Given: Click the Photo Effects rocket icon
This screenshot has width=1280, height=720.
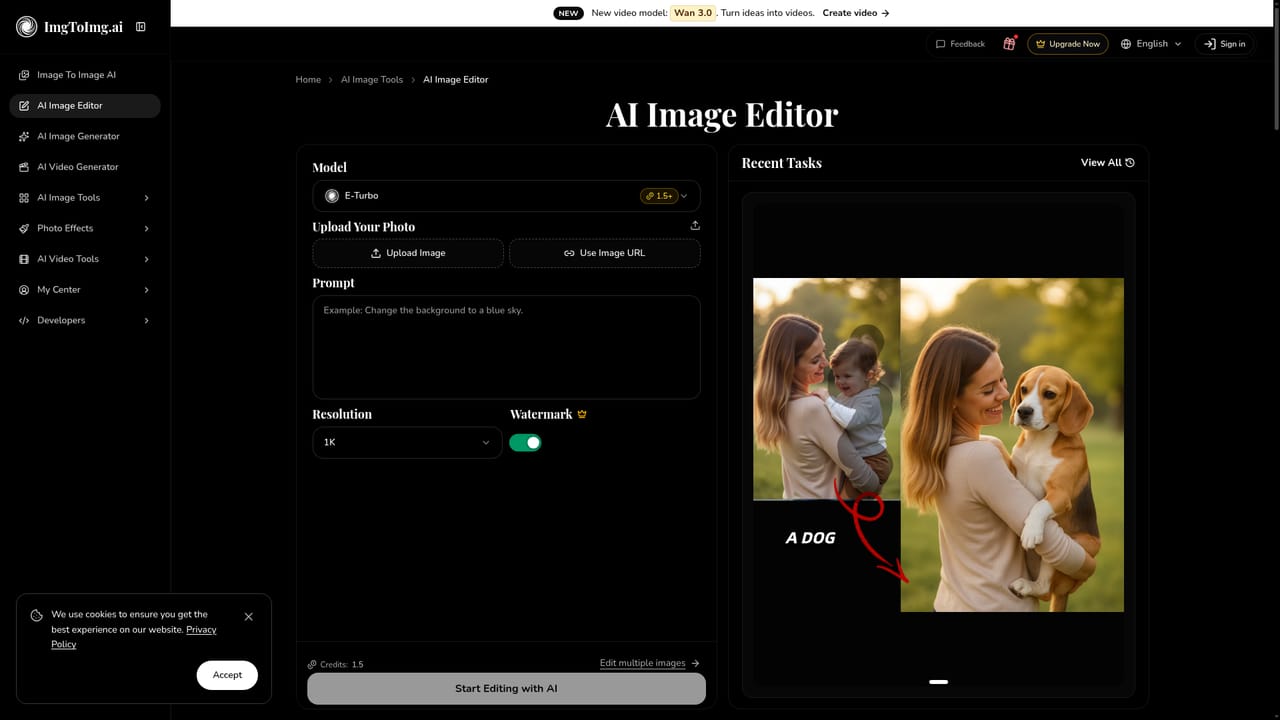Looking at the screenshot, I should coord(24,228).
